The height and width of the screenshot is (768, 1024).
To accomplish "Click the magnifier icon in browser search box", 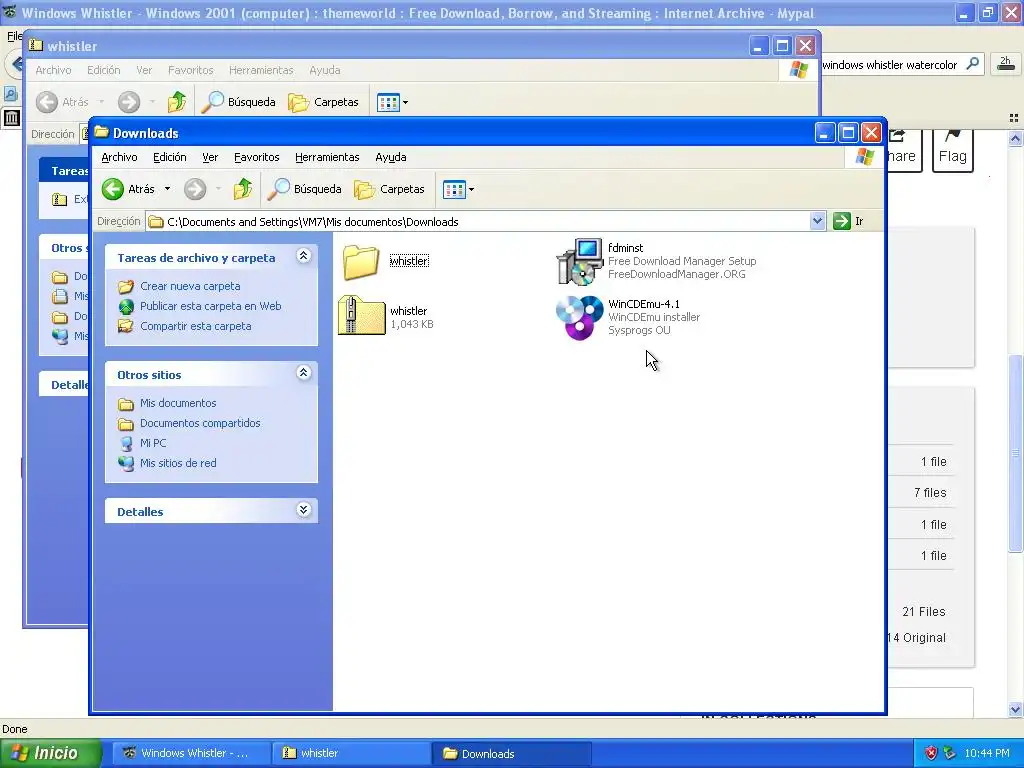I will 972,64.
